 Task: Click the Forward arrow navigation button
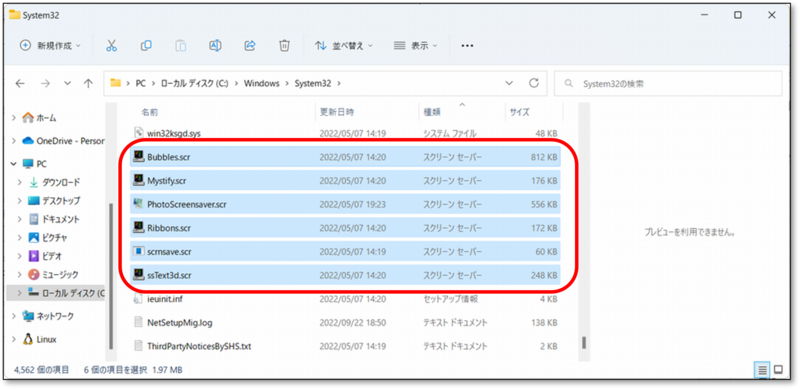coord(45,84)
